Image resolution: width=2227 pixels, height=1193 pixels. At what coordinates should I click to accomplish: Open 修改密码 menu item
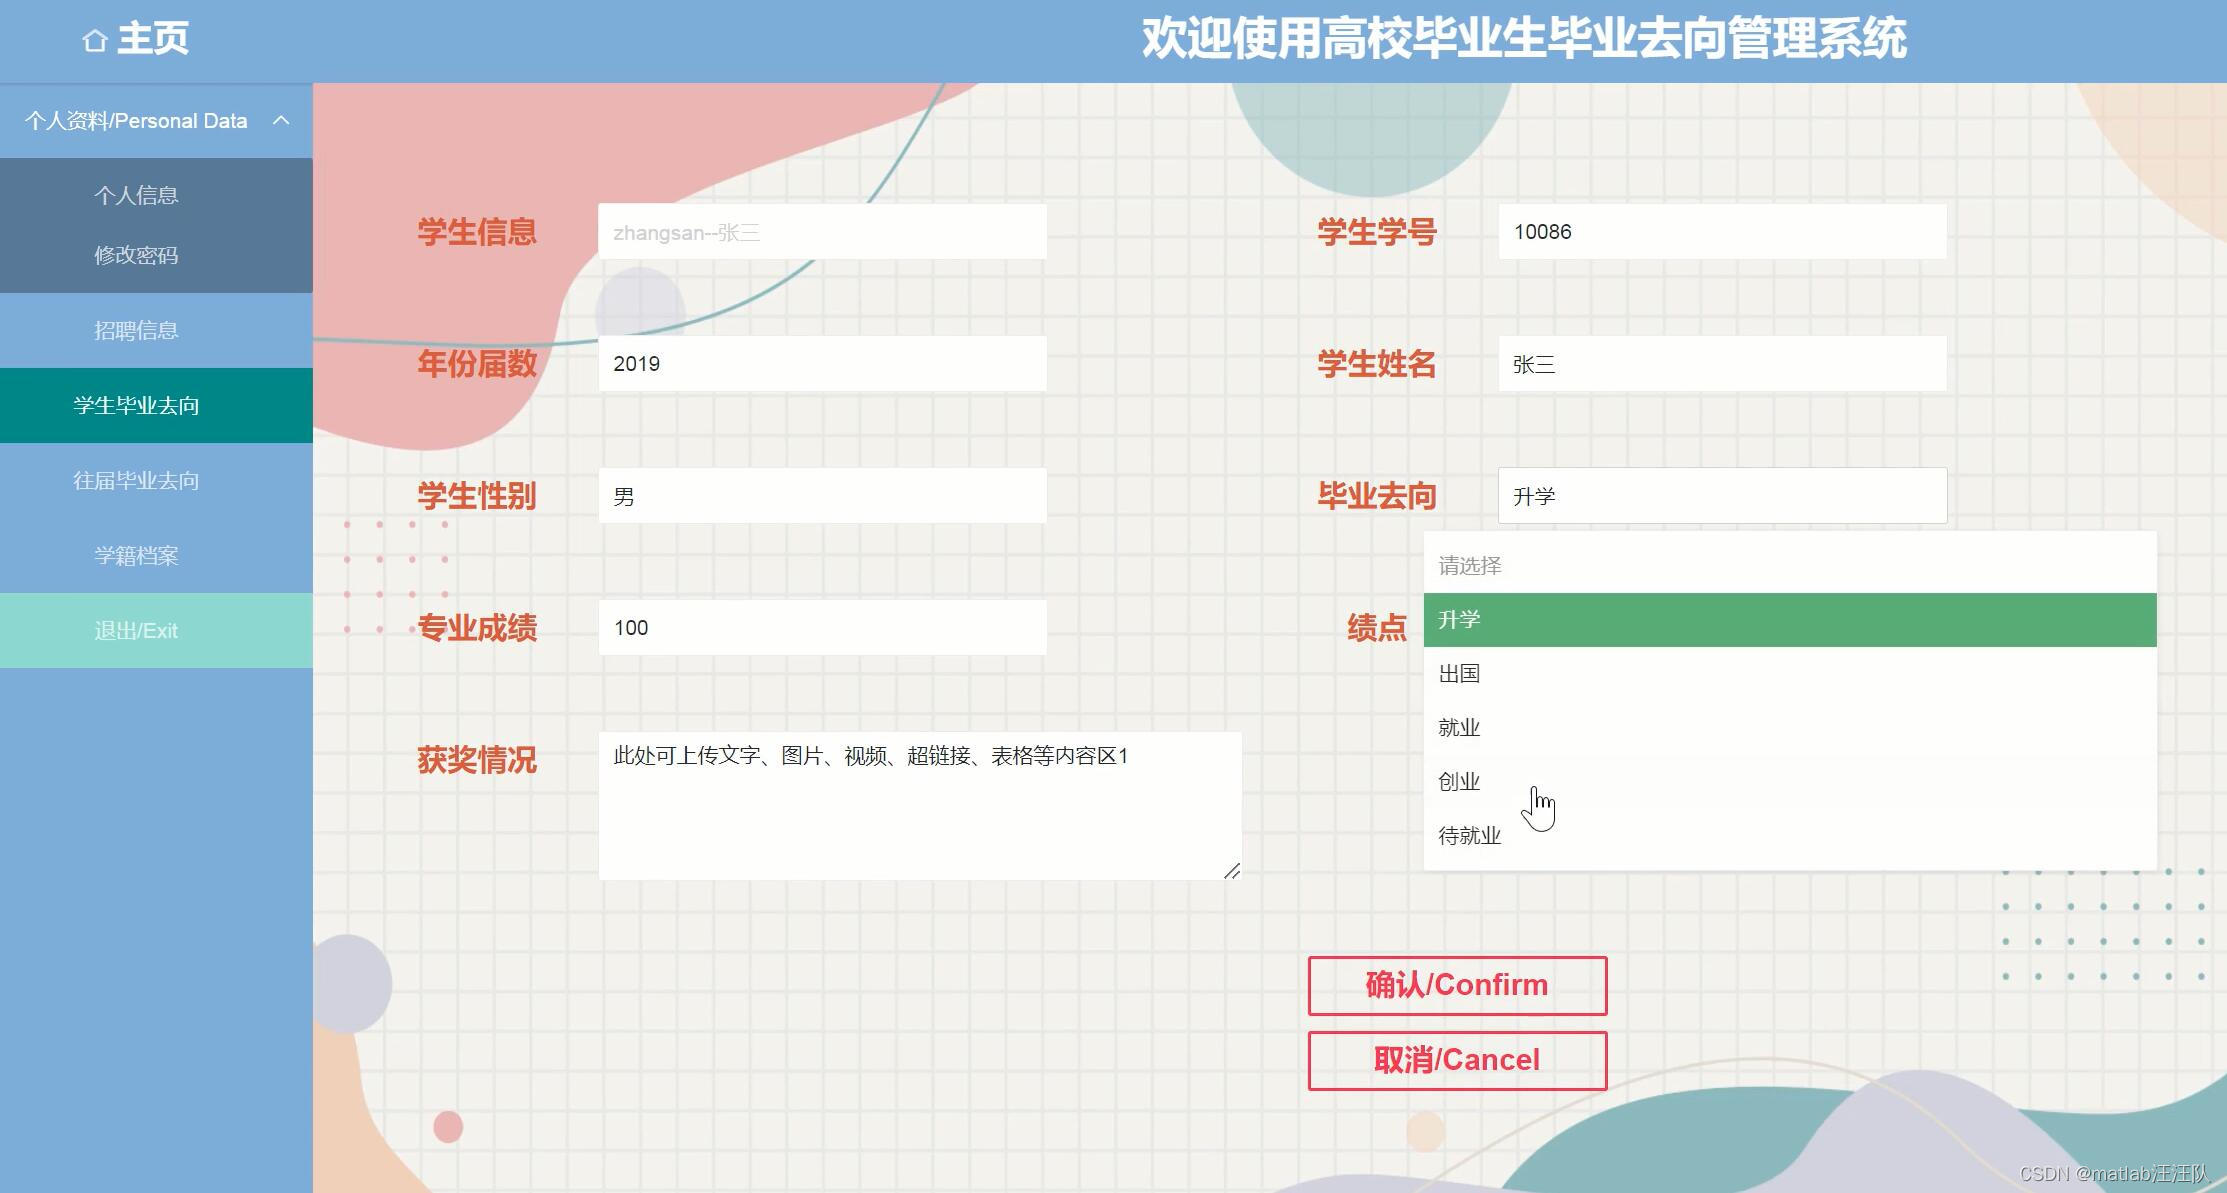coord(136,255)
